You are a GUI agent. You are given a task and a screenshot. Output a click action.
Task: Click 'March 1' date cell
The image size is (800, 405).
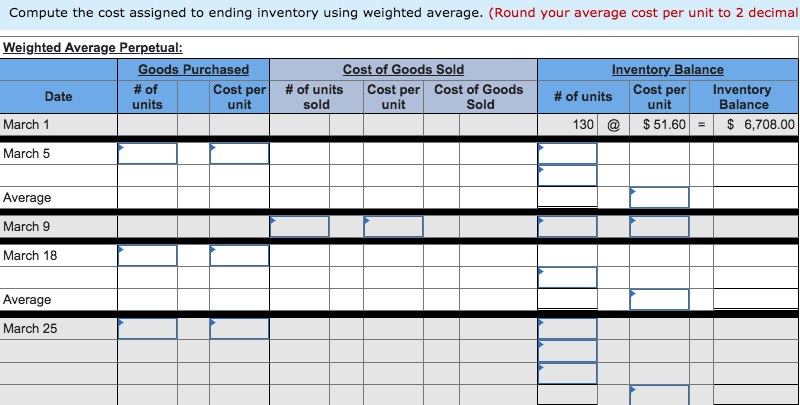(59, 124)
